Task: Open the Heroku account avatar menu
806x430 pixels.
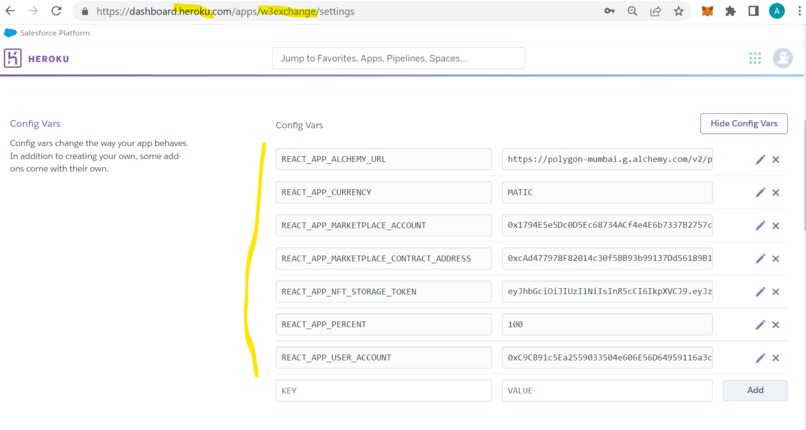Action: point(783,58)
